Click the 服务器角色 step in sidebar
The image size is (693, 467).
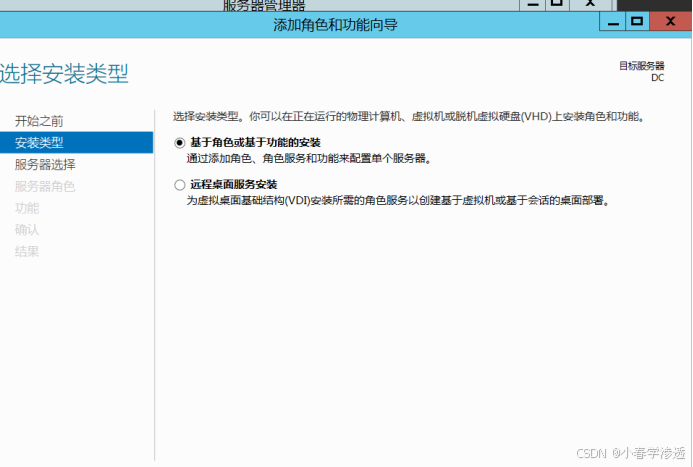point(45,186)
